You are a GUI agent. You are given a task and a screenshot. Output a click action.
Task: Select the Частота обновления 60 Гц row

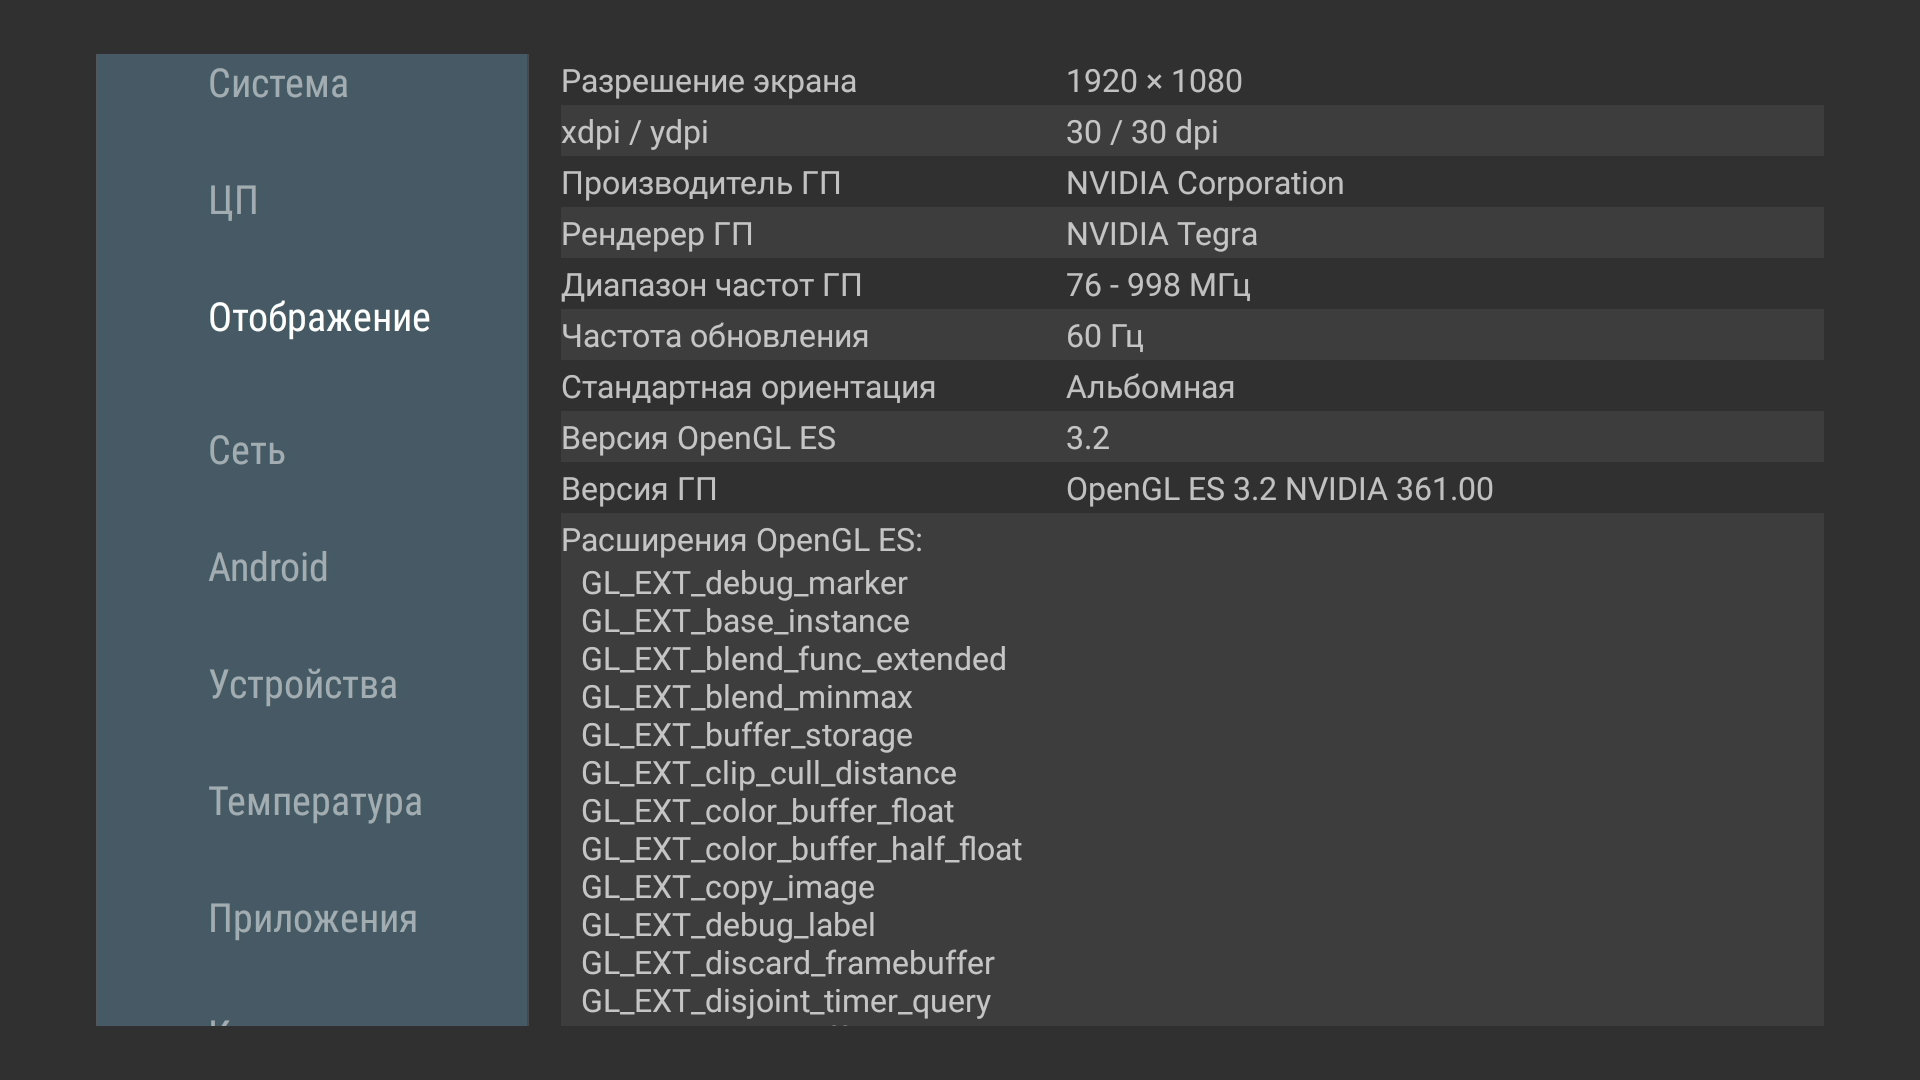(x=1190, y=336)
